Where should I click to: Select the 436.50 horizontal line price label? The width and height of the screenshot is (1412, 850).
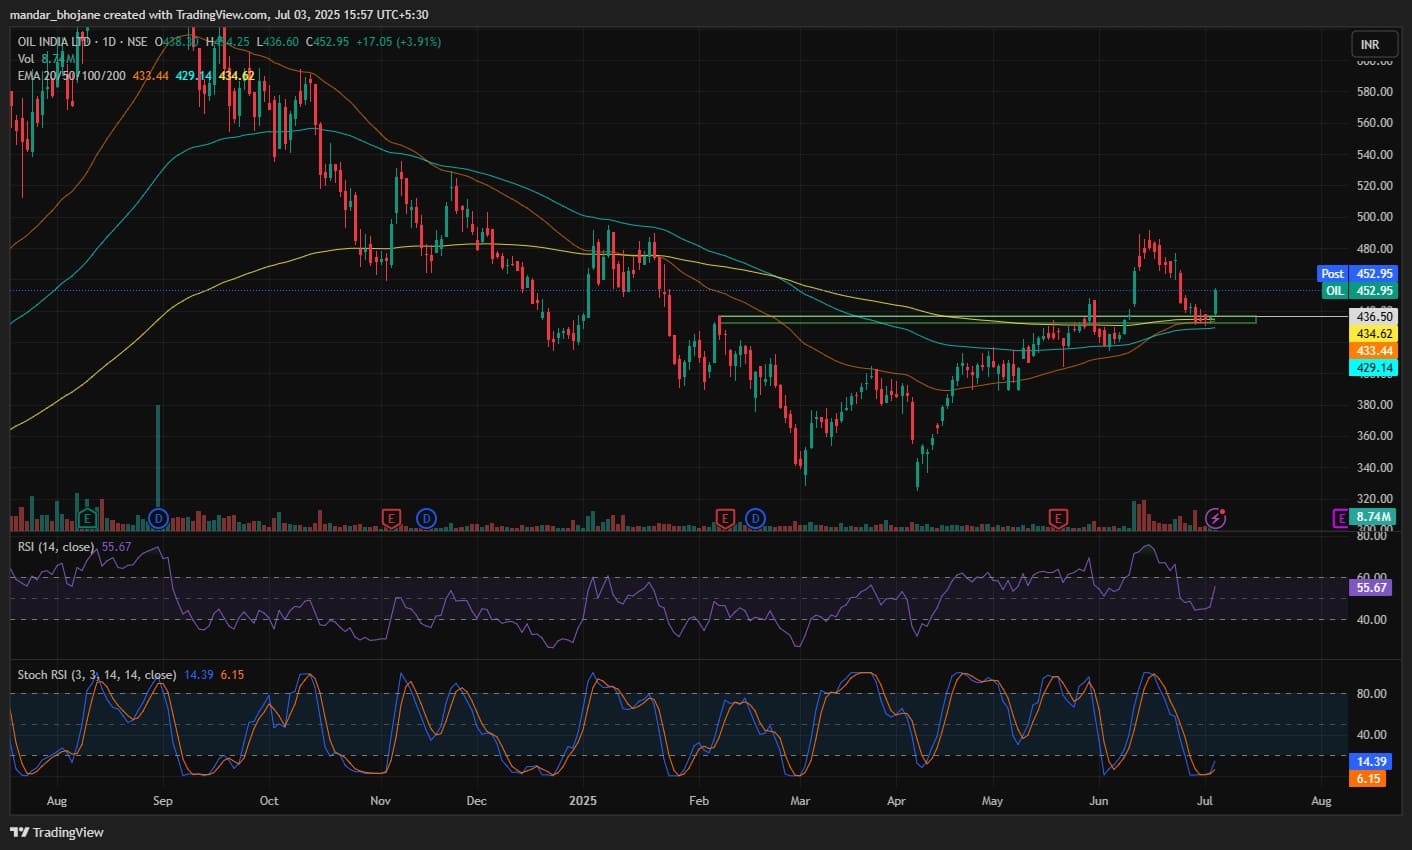click(1374, 316)
